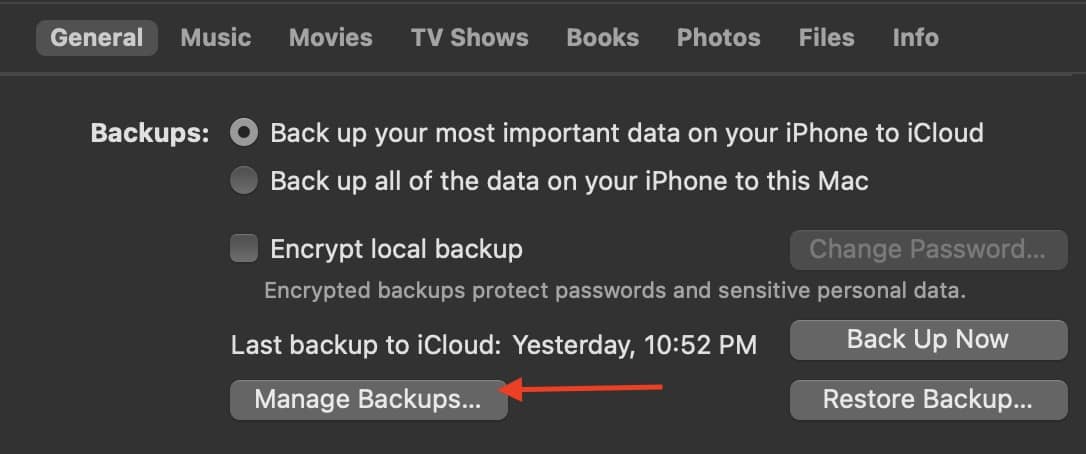The image size is (1086, 454).
Task: Go to the Books tab
Action: point(602,38)
